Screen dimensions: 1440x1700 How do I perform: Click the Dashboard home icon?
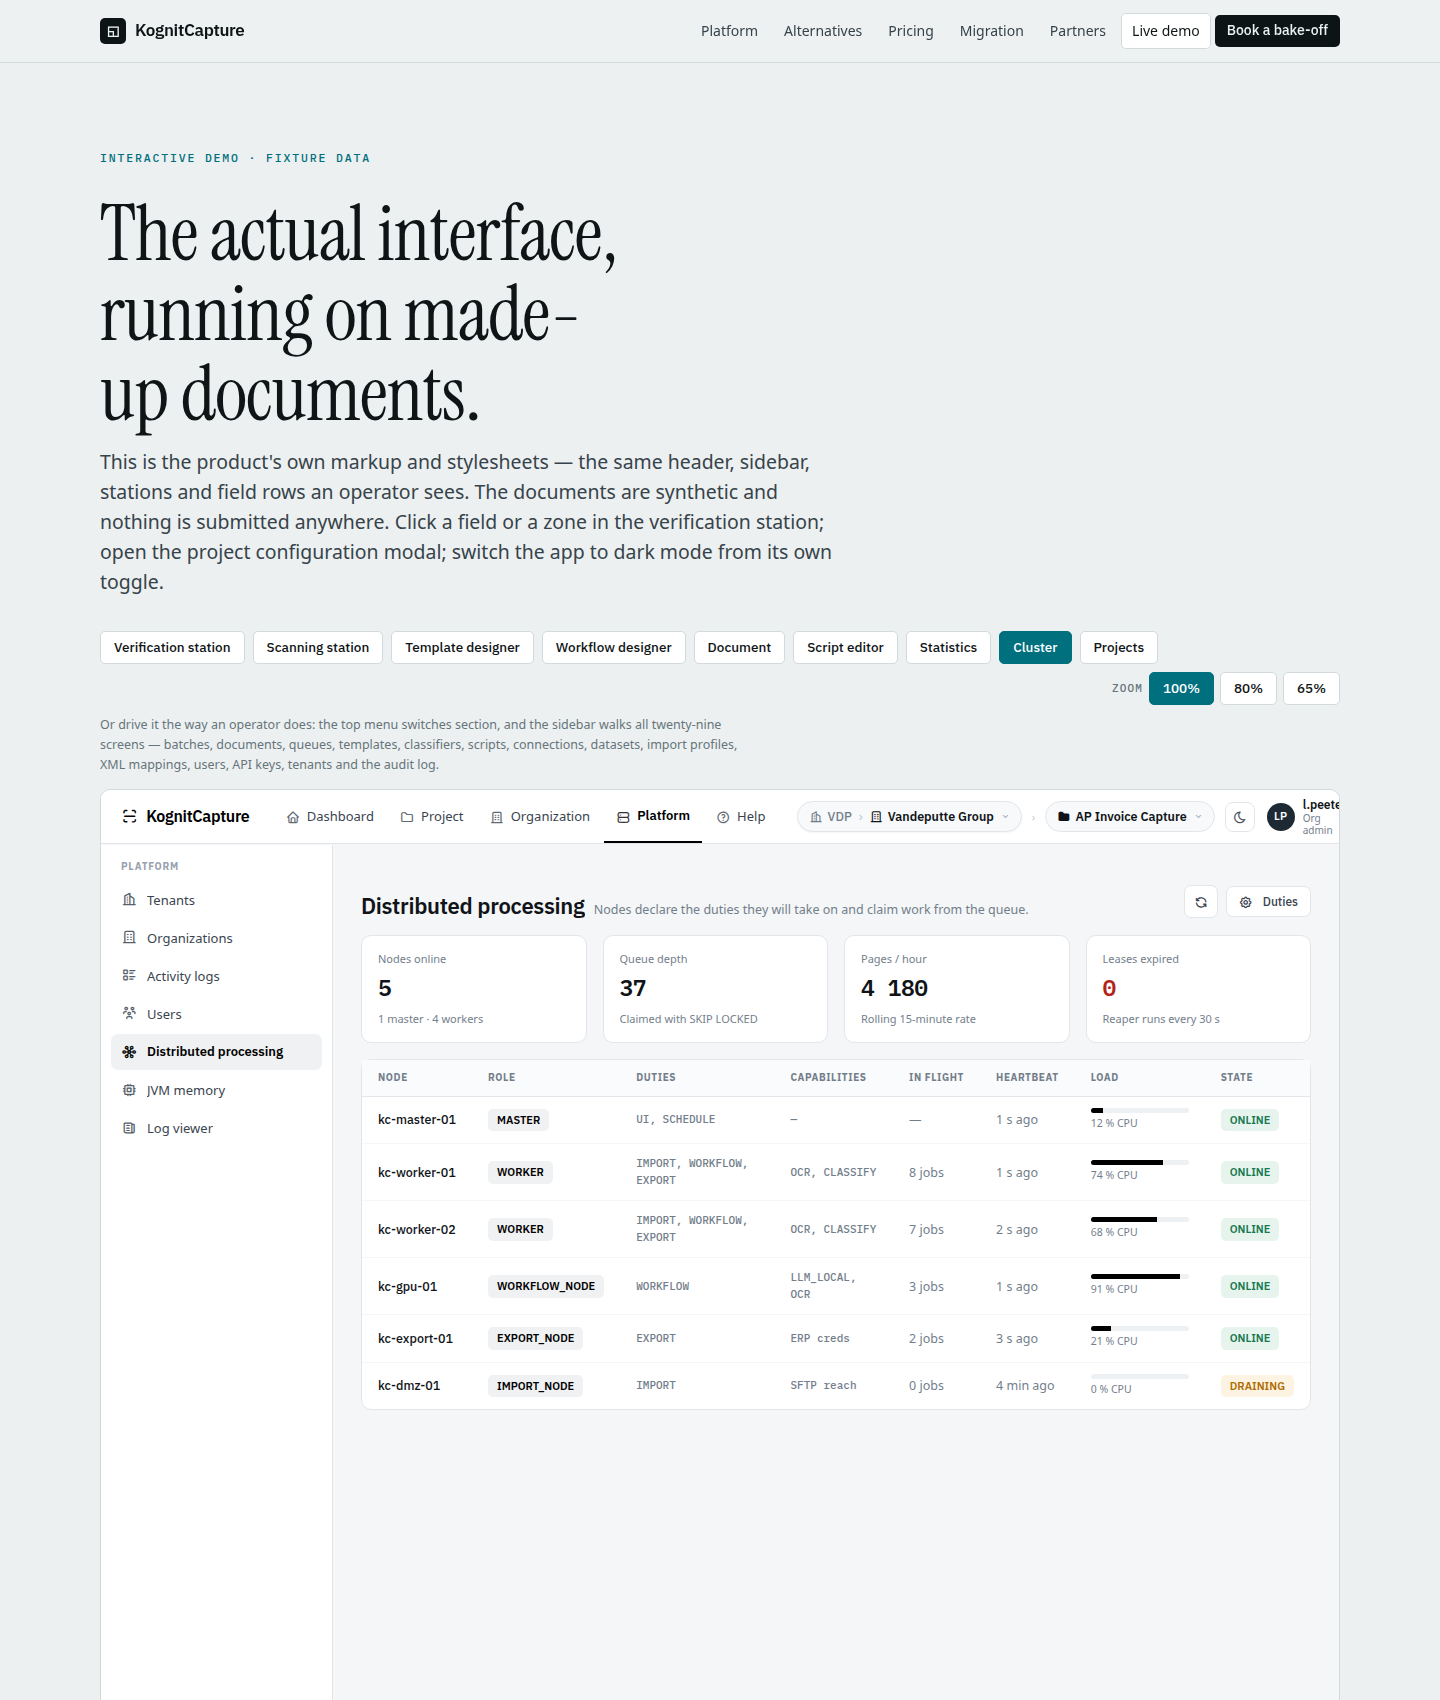point(293,817)
